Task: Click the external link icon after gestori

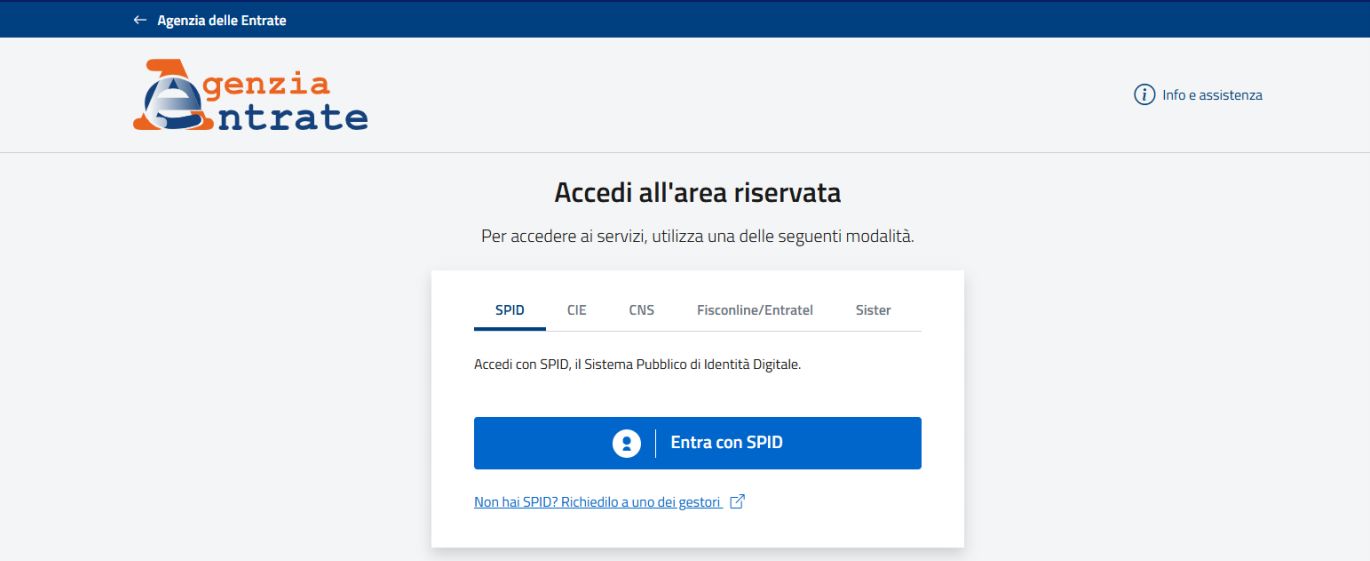Action: click(x=738, y=502)
